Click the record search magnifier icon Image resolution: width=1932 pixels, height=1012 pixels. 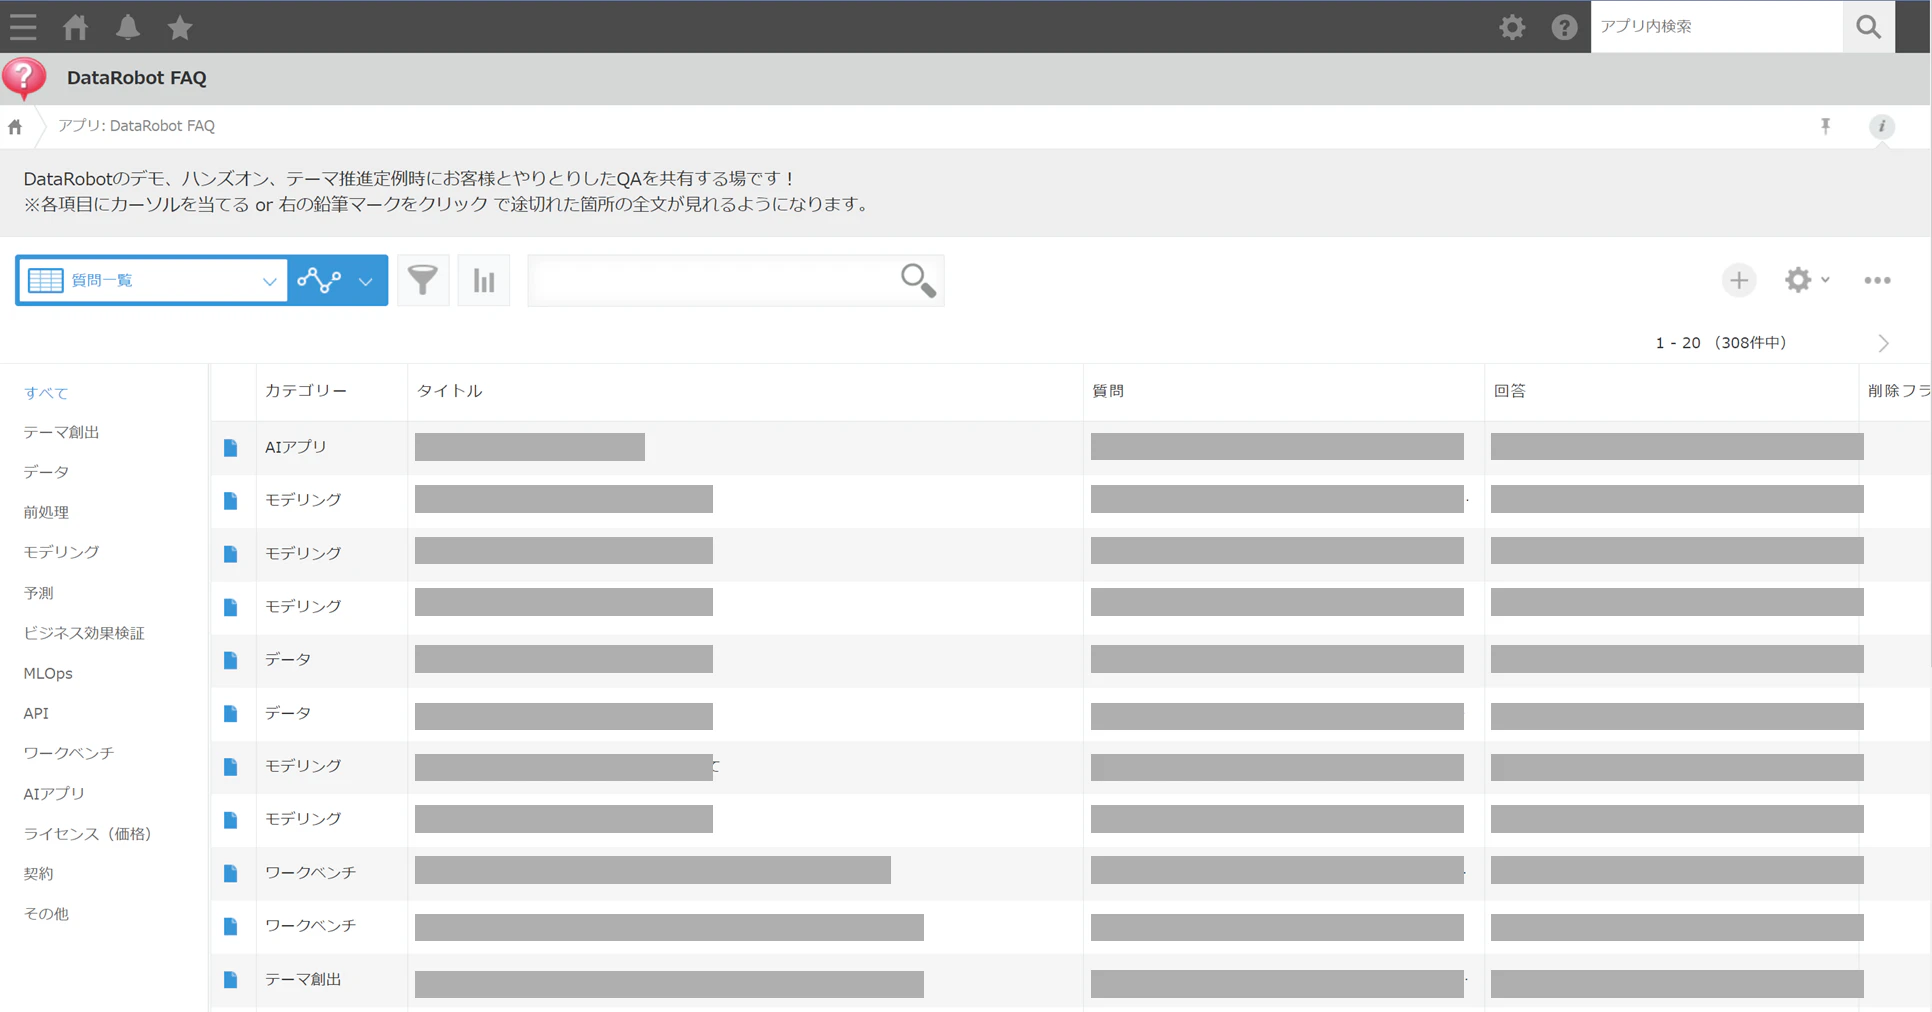[x=918, y=281]
